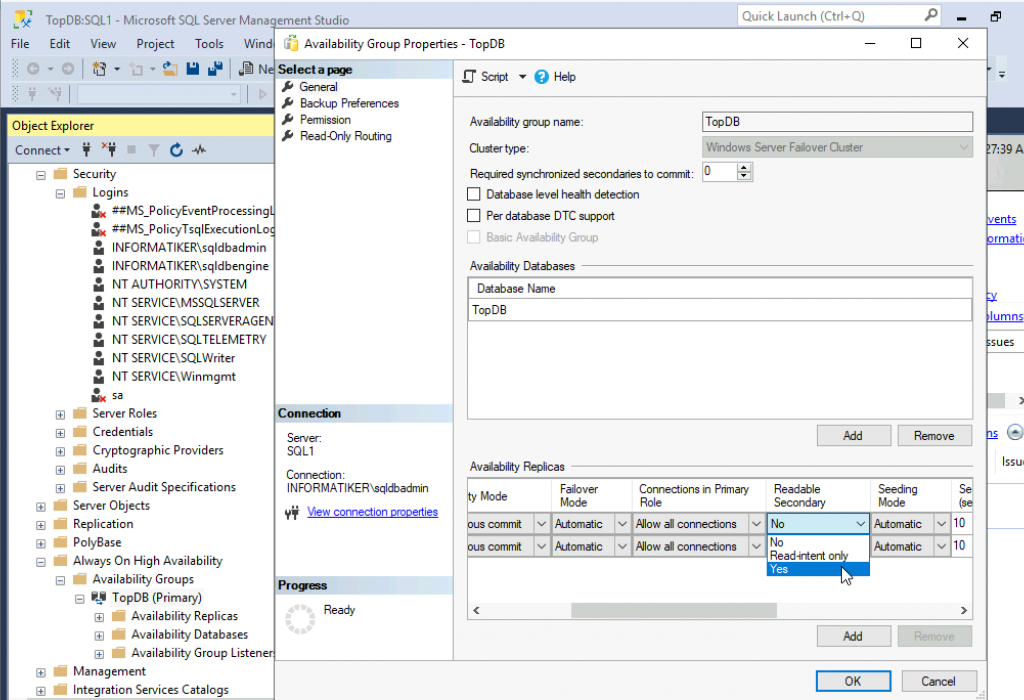
Task: Click the query toolbar Connect plug icon
Action: pos(31,95)
